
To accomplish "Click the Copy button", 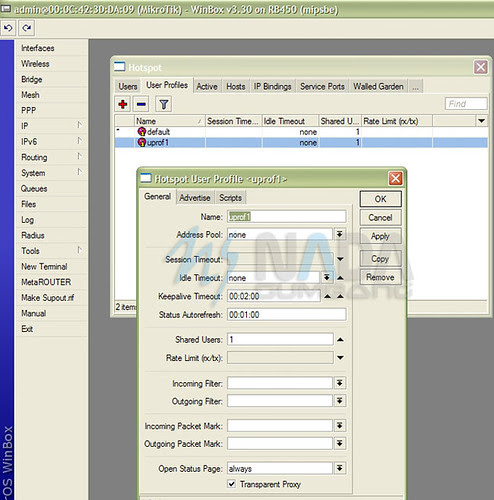I will click(x=380, y=259).
